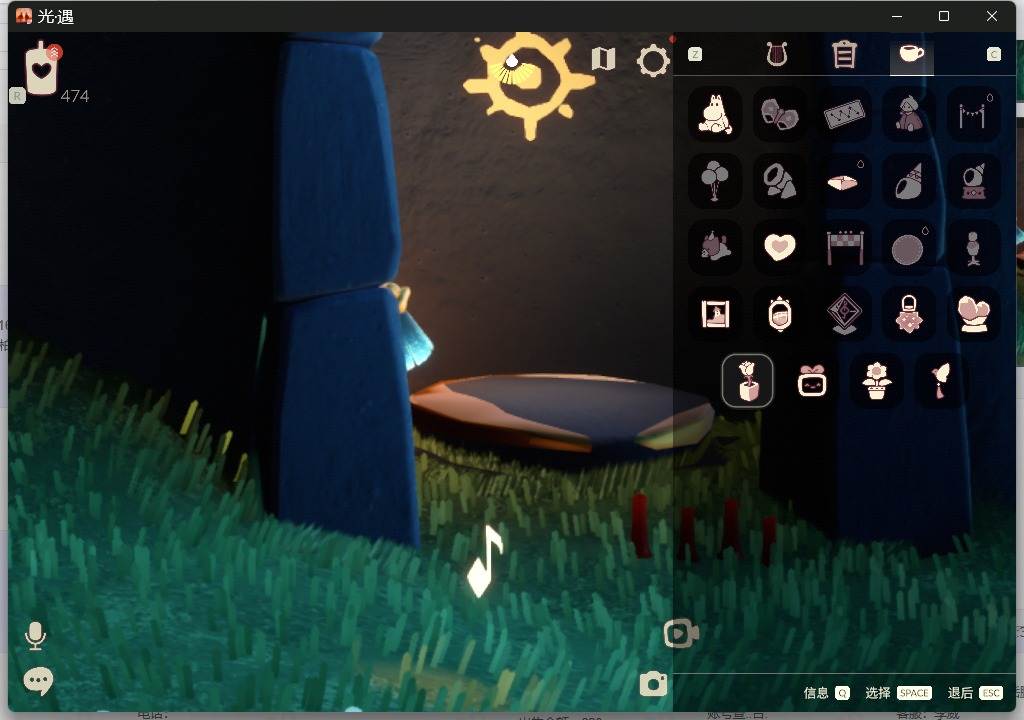Pick the checkered banner gate prop
1024x720 pixels.
point(844,248)
